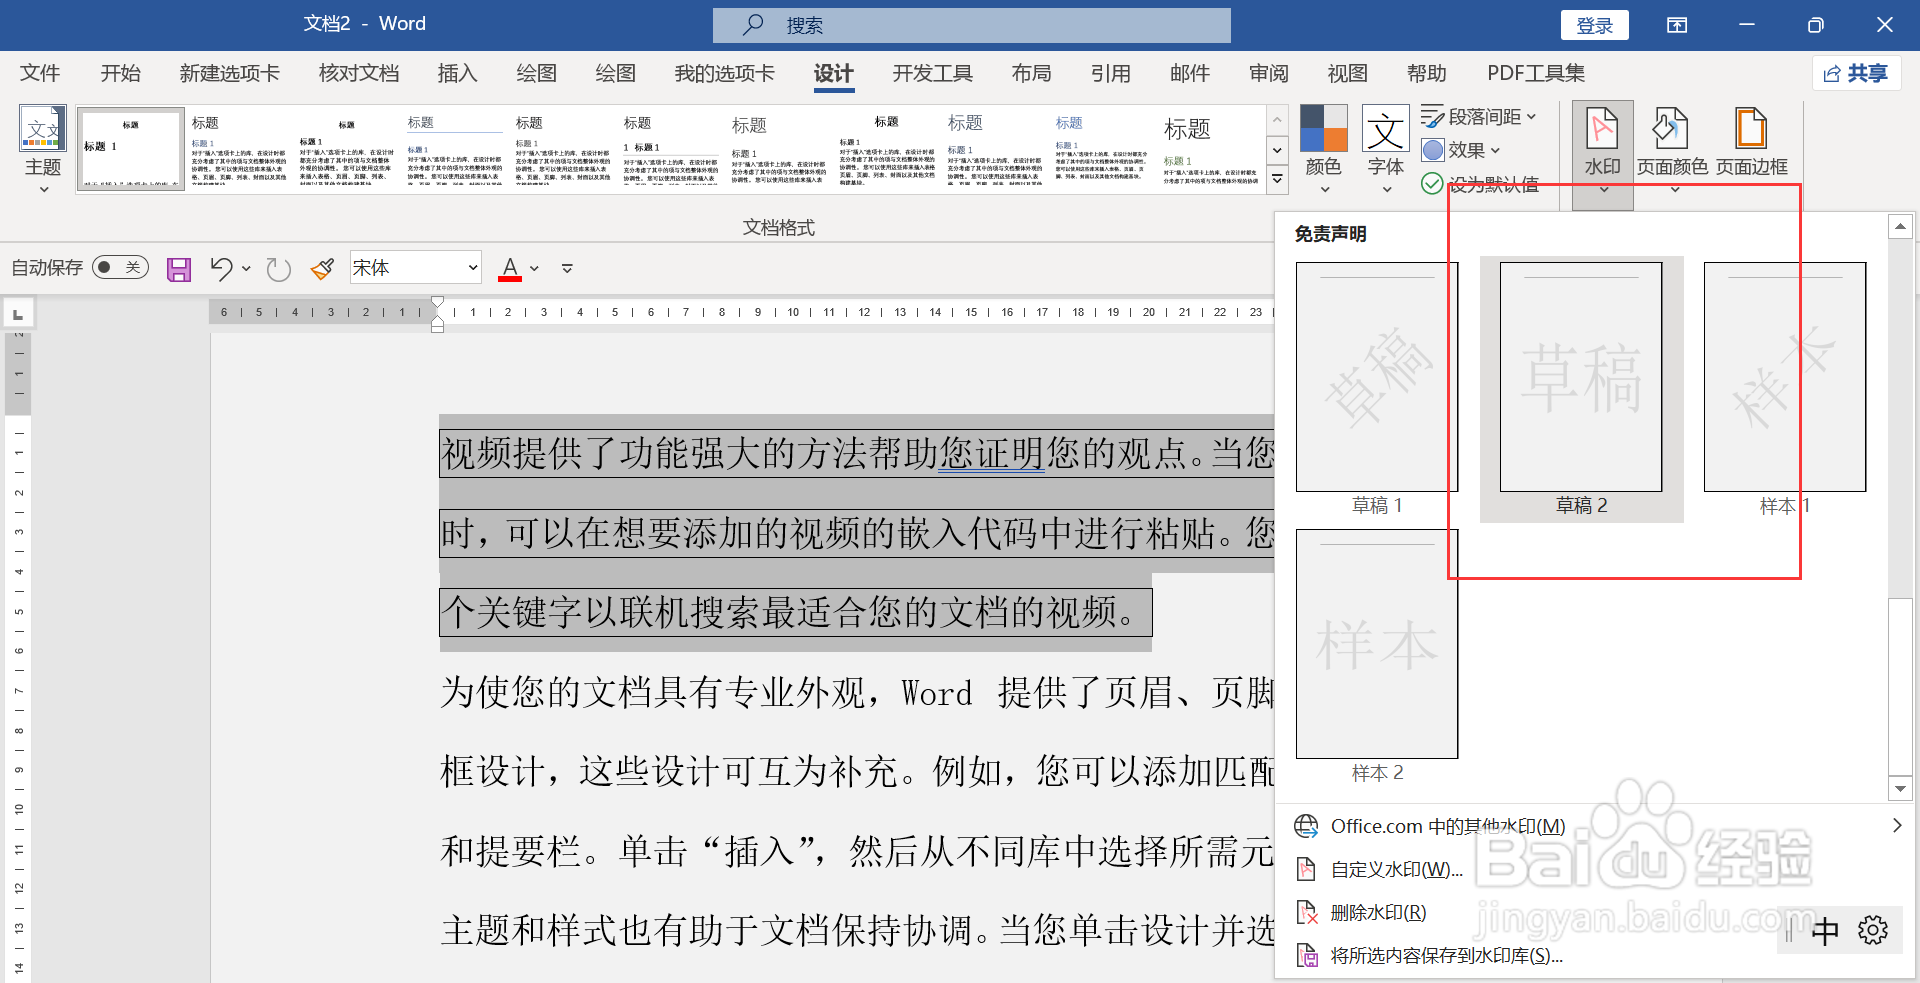The height and width of the screenshot is (983, 1920).
Task: Click the Paragraph Spacing (段落间距) icon
Action: [1432, 117]
